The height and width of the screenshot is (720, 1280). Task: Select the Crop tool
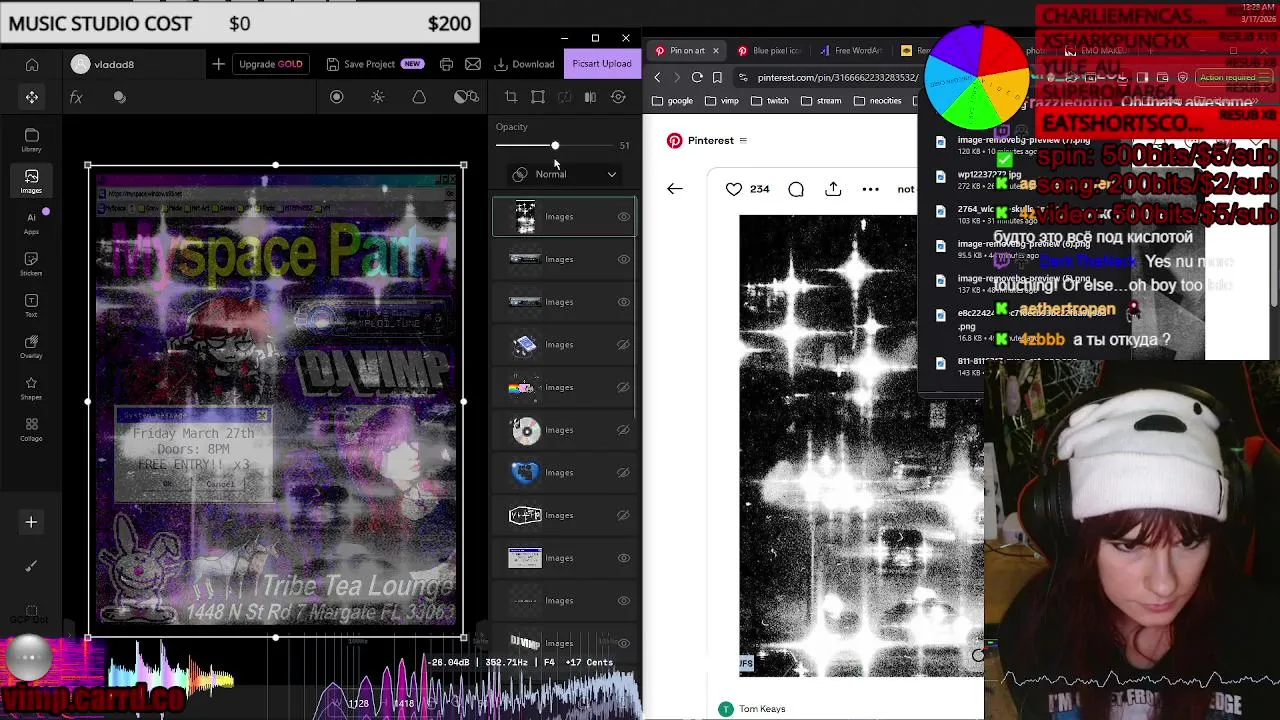click(x=511, y=97)
